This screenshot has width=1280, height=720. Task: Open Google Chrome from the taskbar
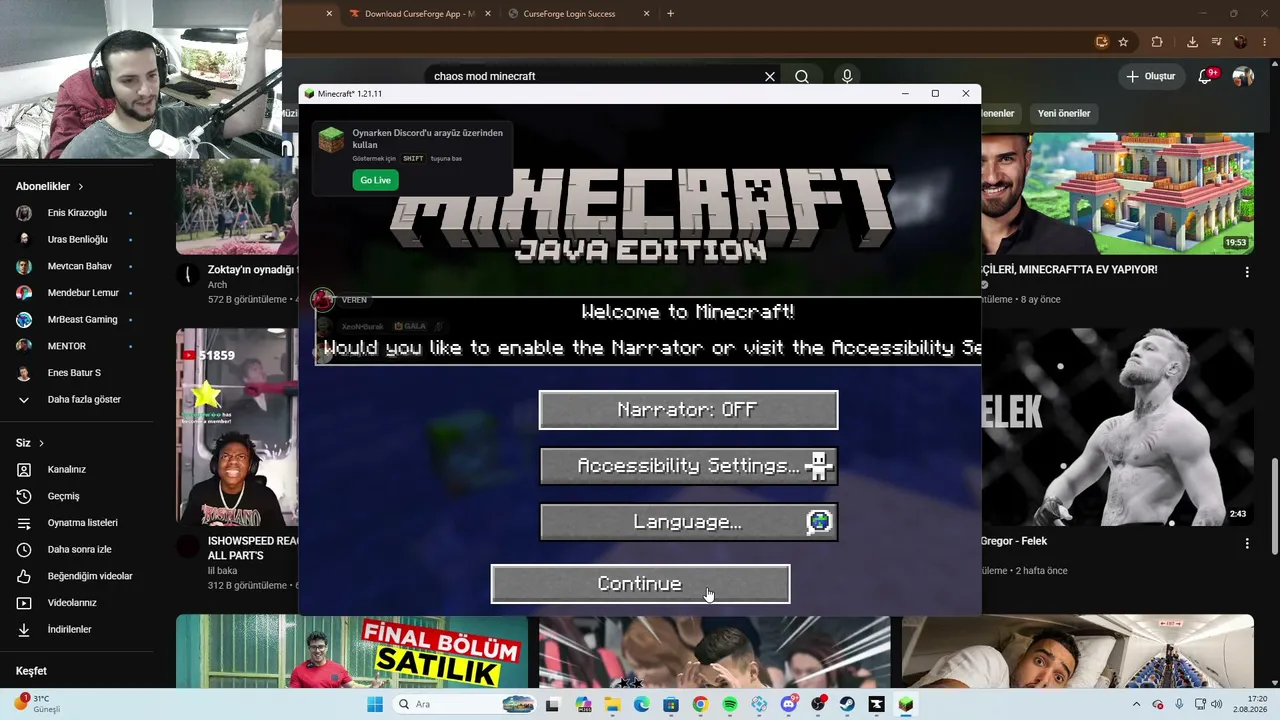tap(700, 705)
